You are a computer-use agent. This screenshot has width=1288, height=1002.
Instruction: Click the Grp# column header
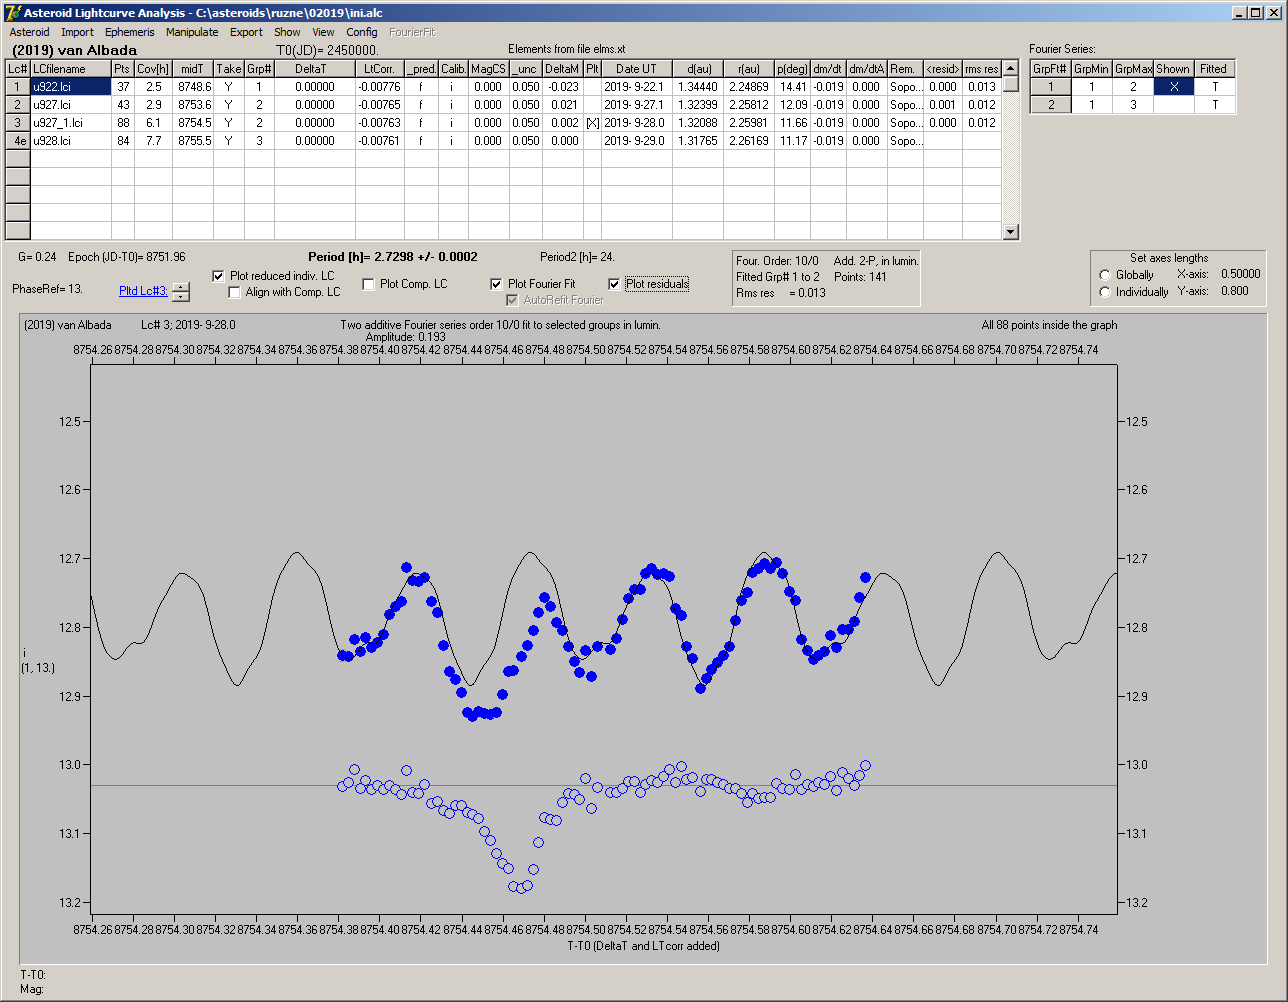(x=259, y=69)
